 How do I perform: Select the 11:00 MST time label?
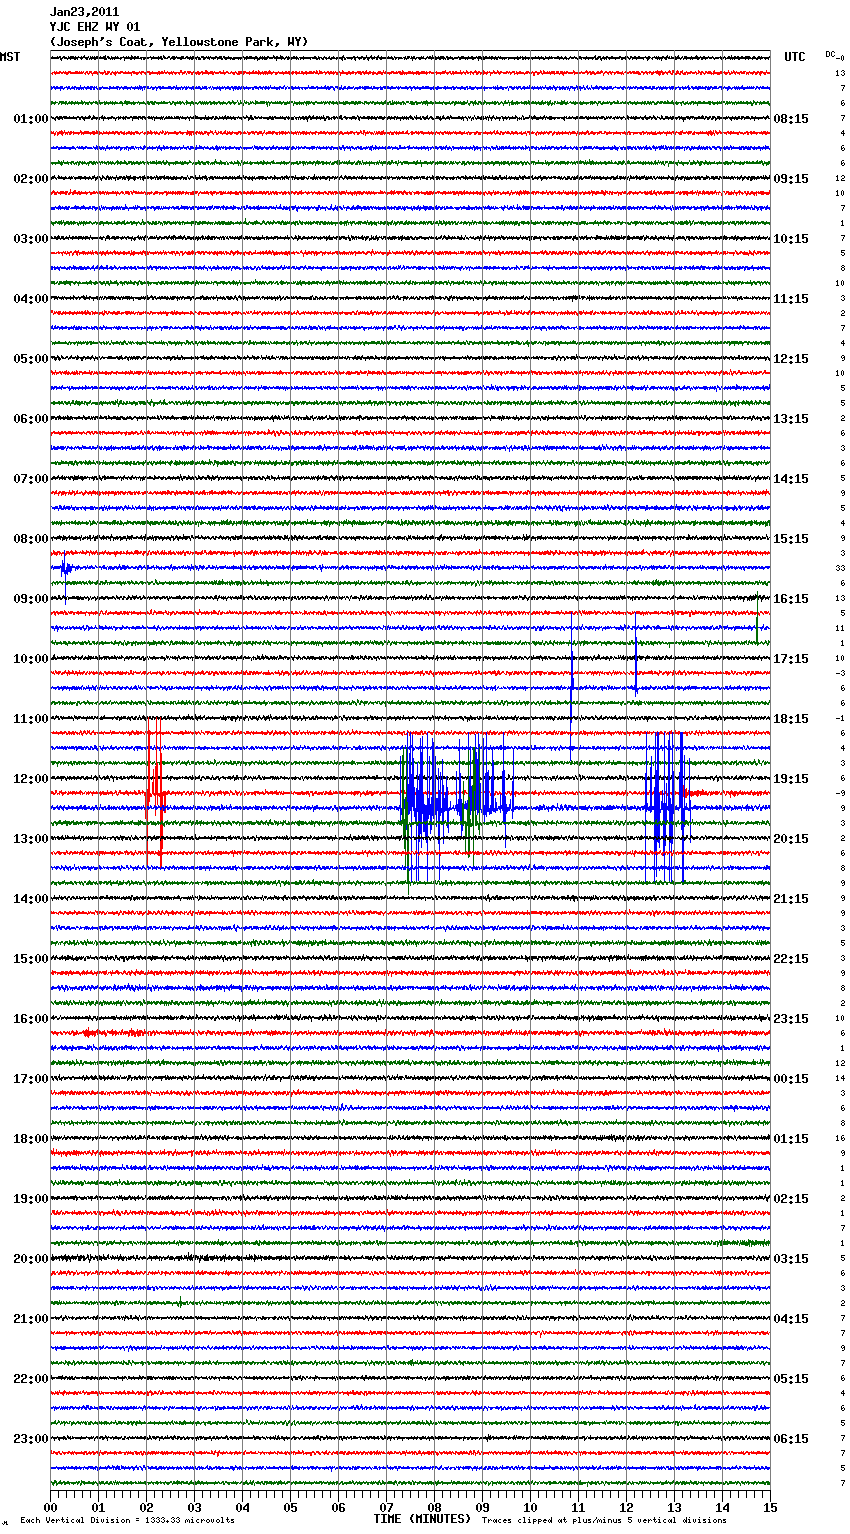coord(30,719)
